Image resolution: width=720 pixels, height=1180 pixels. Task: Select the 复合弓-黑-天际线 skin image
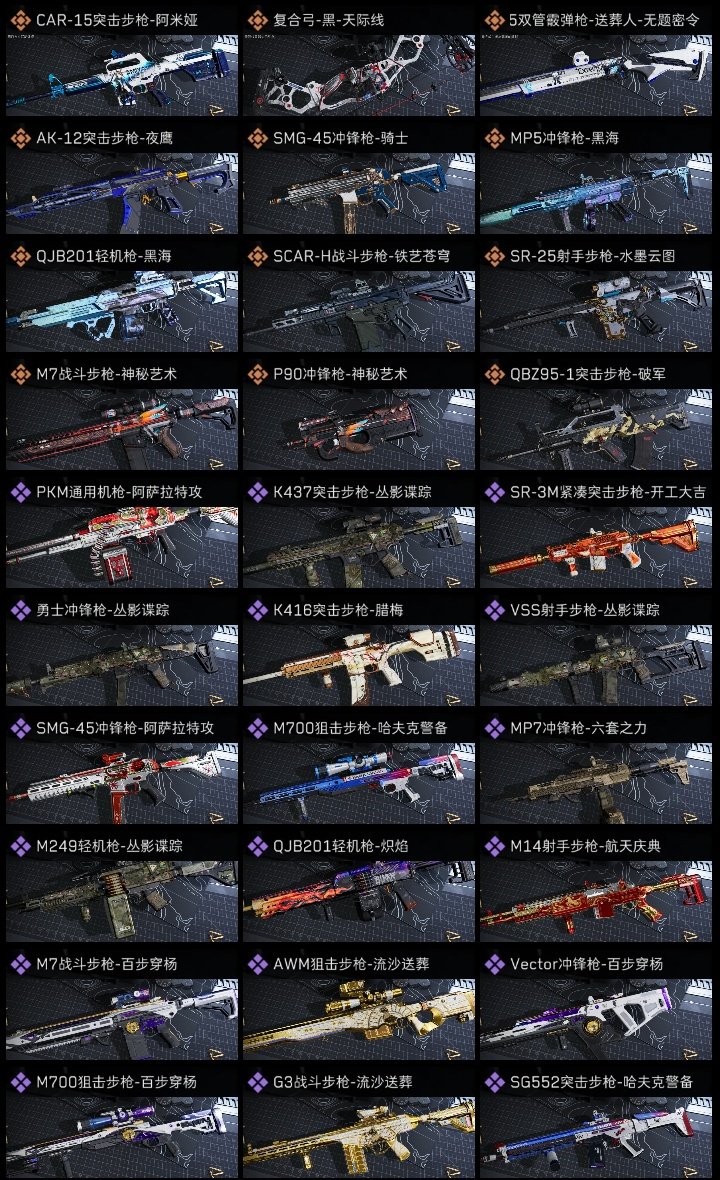point(359,75)
